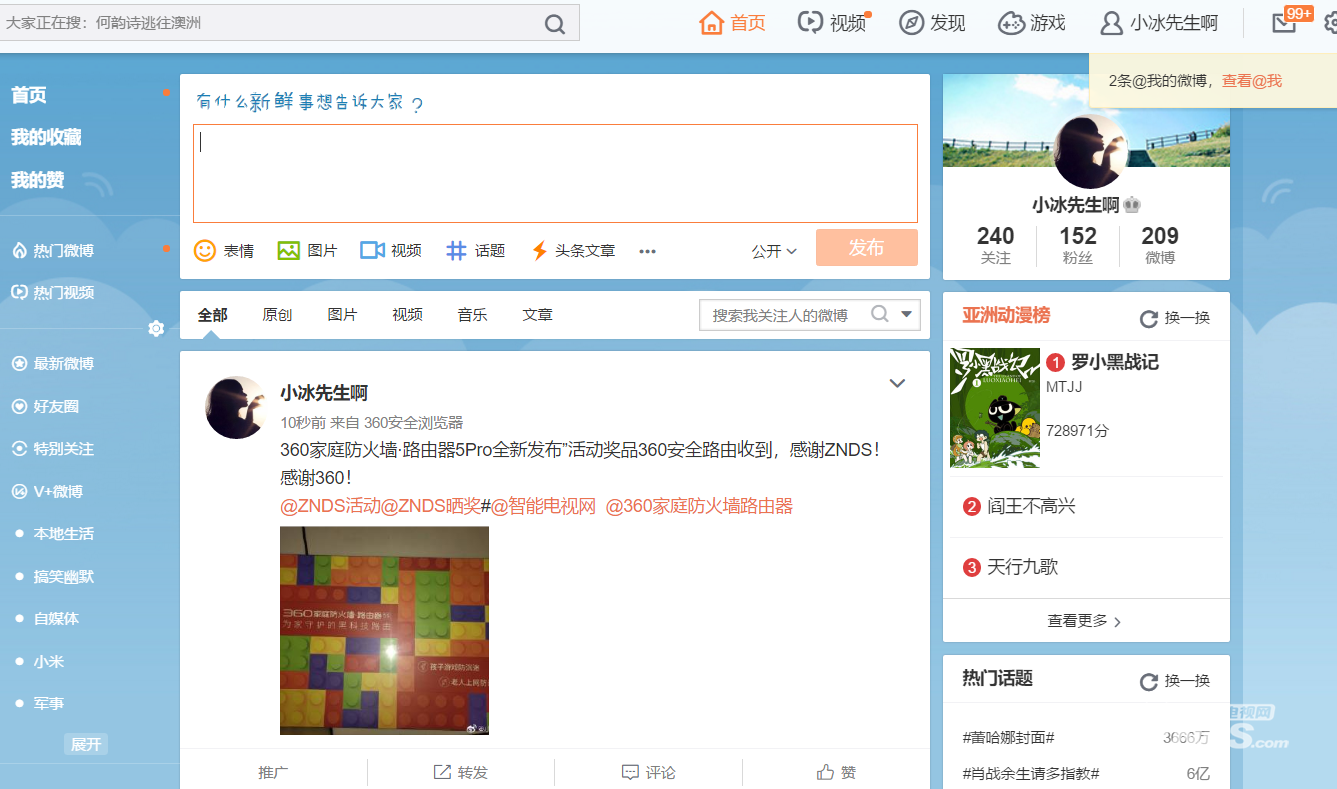Open the 罗小黑战记 comic cover thumbnail

994,408
